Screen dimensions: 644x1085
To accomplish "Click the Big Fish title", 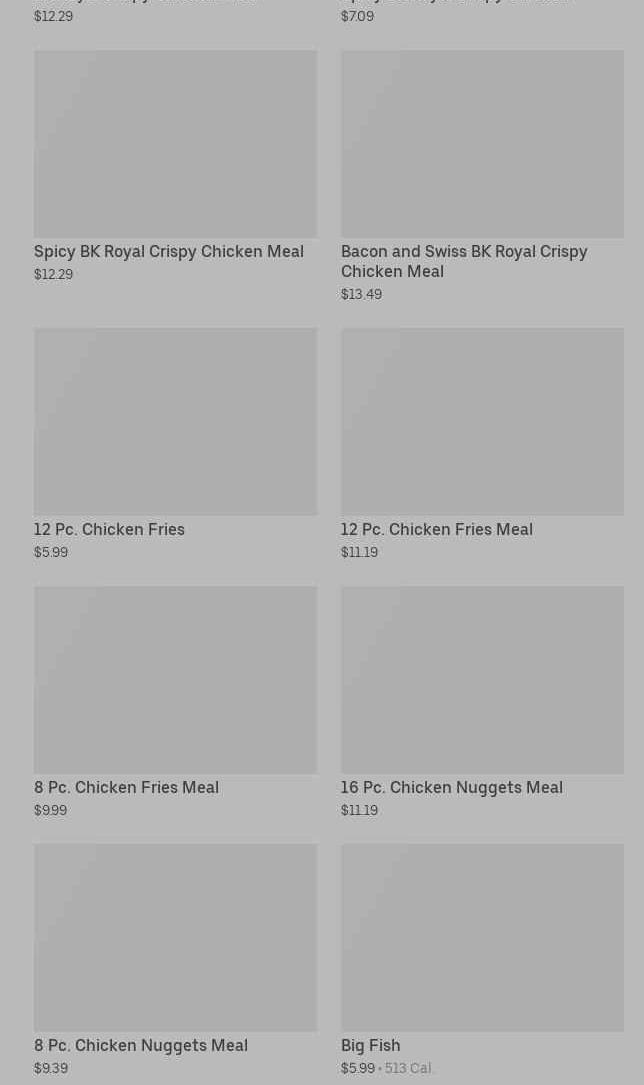I will (370, 1046).
